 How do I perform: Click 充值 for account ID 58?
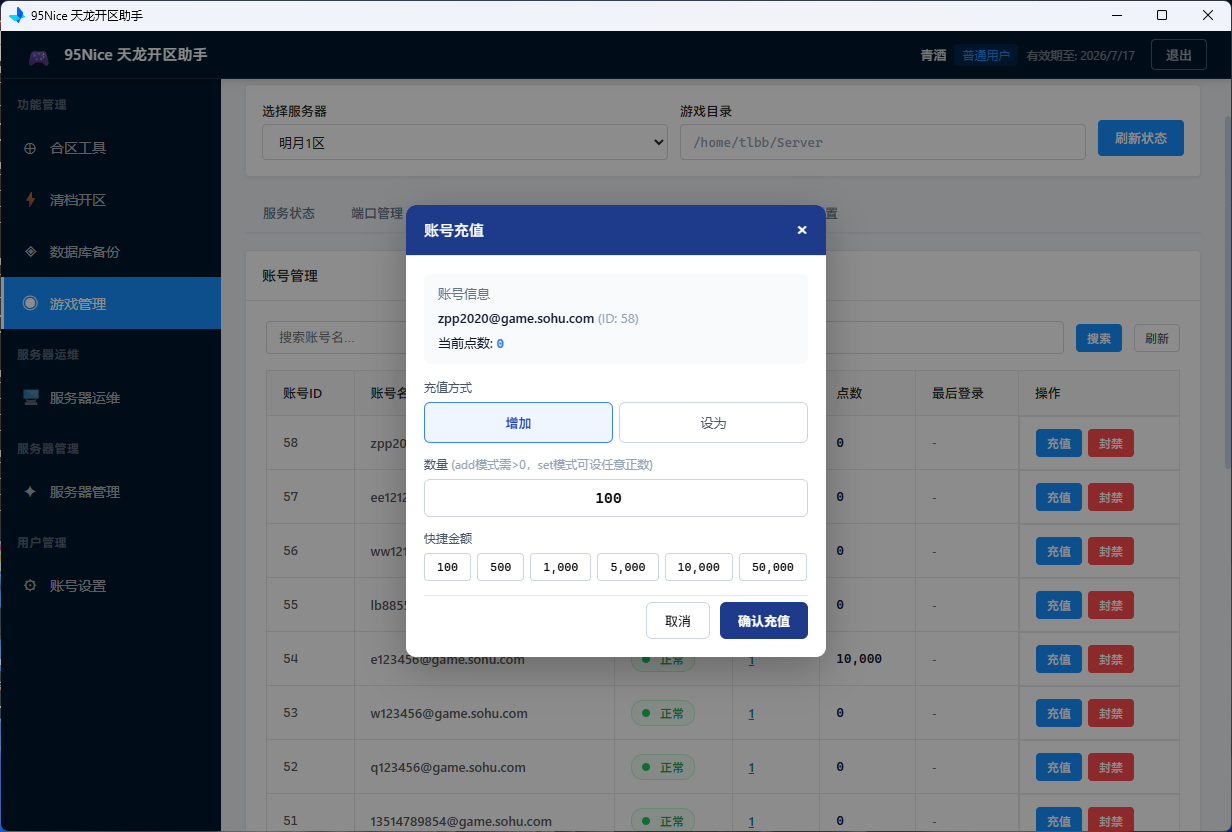(1059, 443)
